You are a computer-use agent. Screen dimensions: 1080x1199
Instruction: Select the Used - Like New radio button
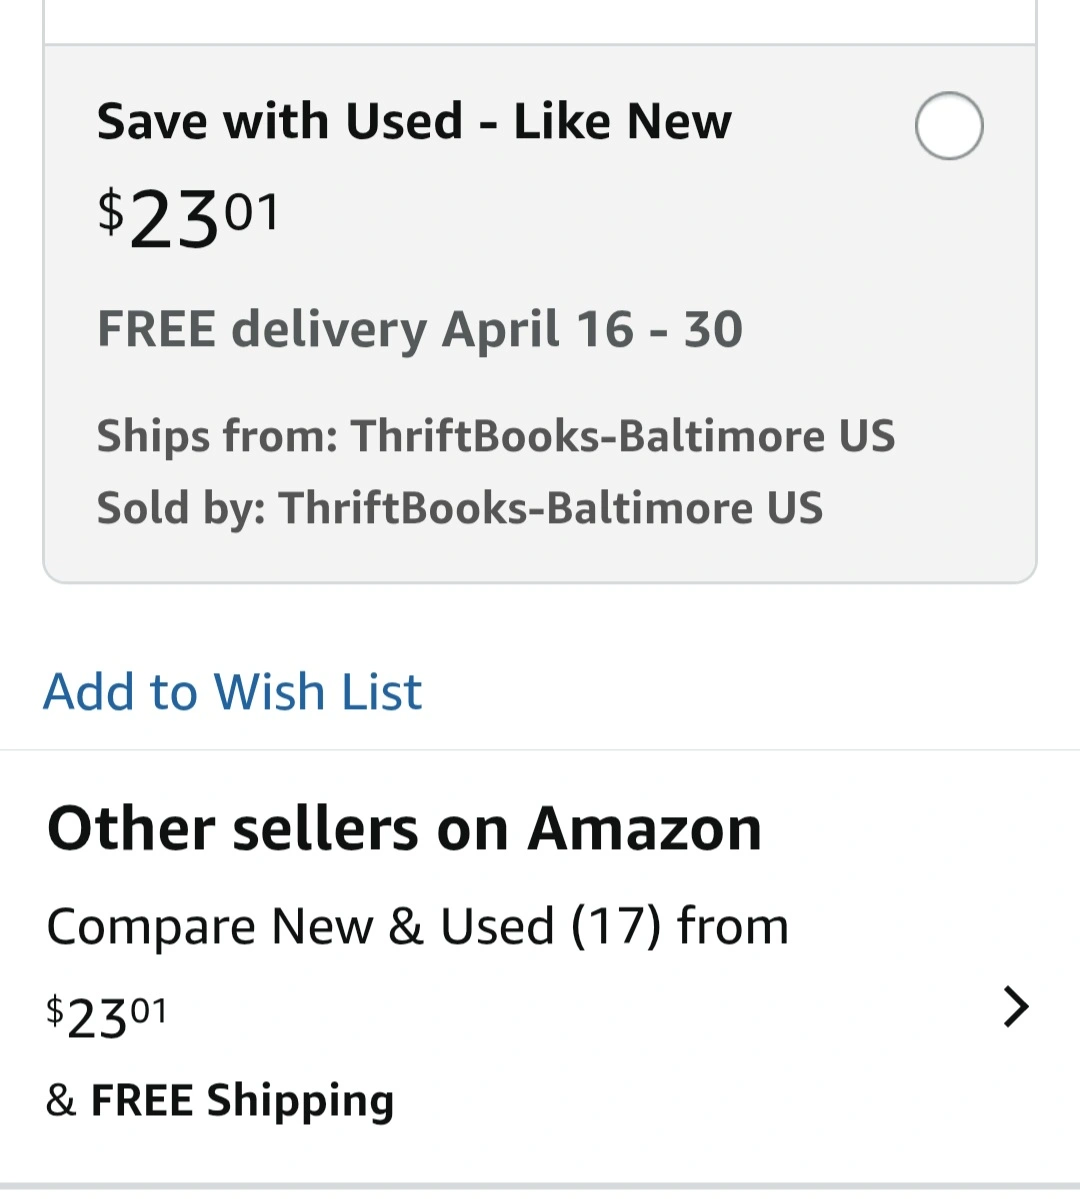(x=949, y=126)
